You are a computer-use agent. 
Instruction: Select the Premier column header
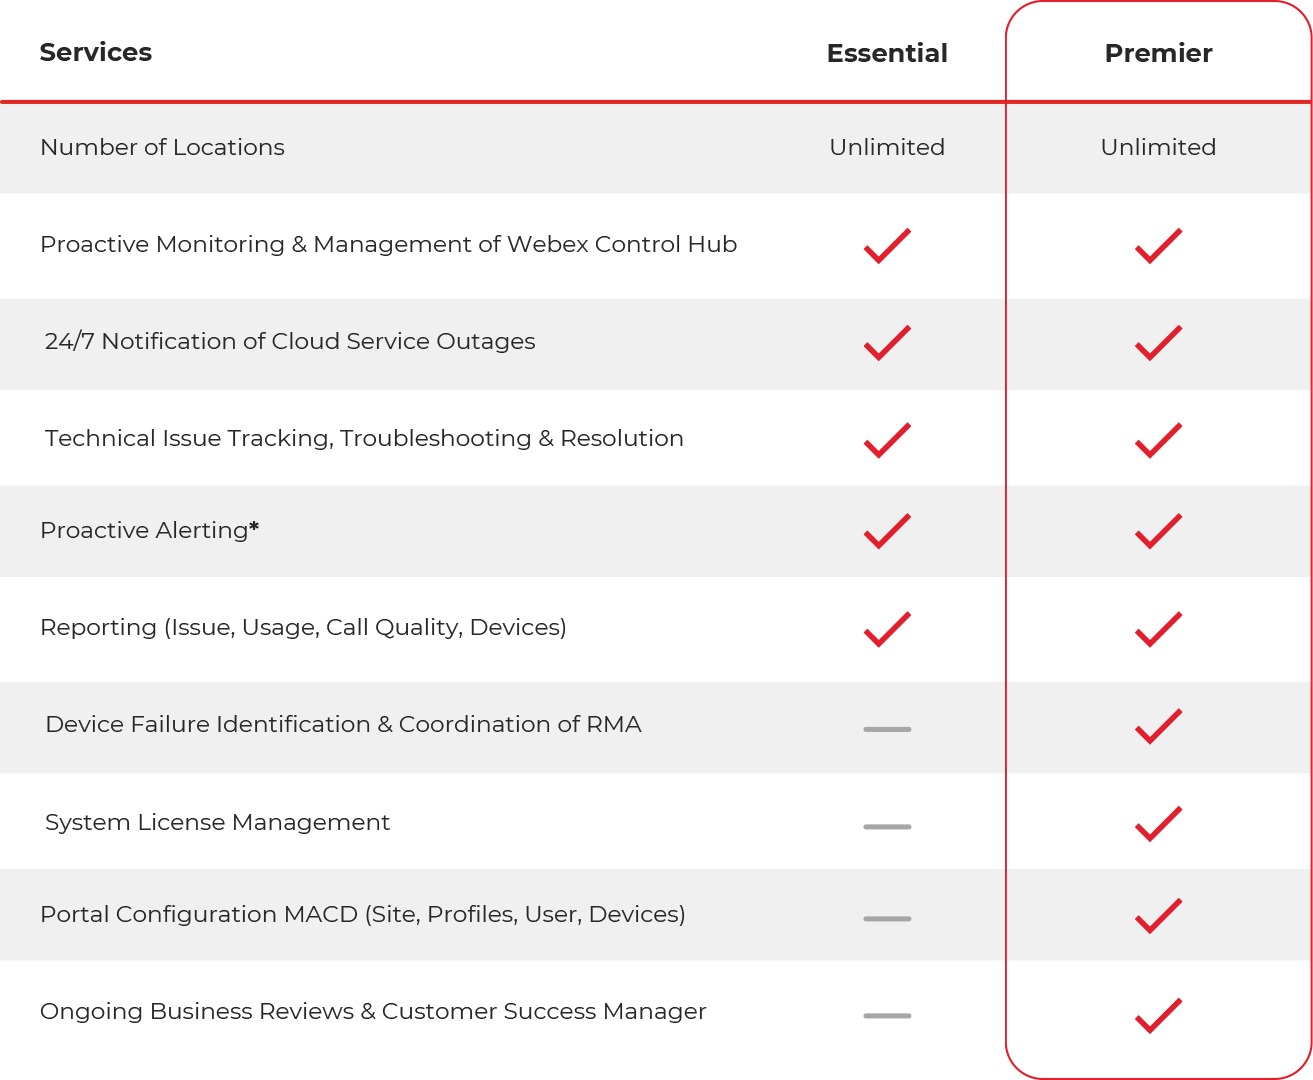pyautogui.click(x=1158, y=53)
